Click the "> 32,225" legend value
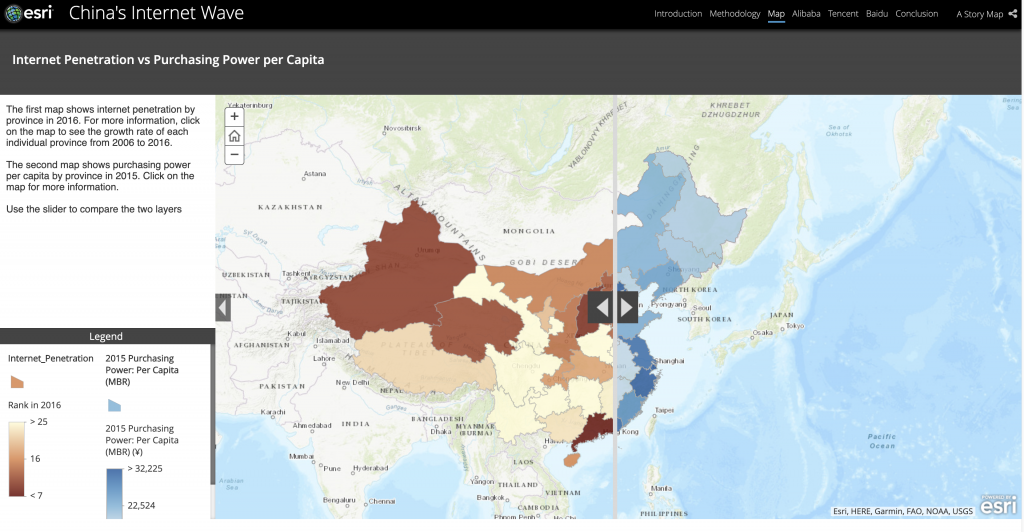The image size is (1024, 532). click(145, 469)
